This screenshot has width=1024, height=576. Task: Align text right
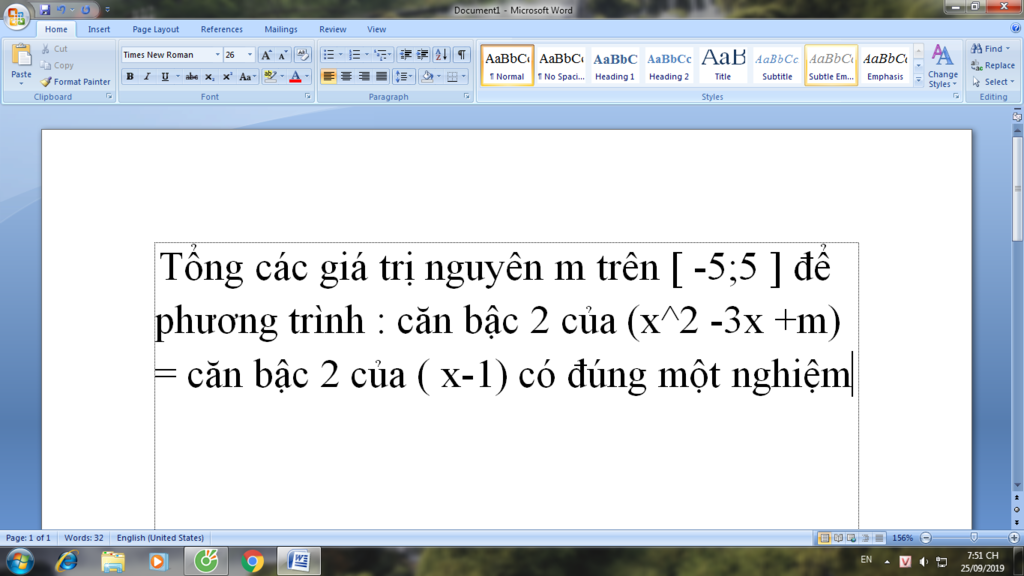coord(364,76)
